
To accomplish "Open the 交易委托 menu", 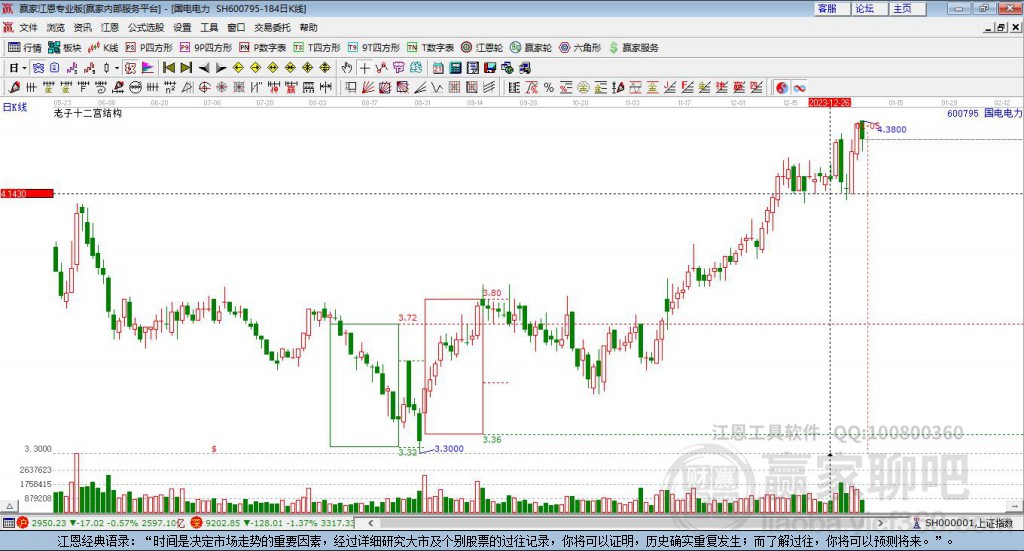I will (x=272, y=27).
